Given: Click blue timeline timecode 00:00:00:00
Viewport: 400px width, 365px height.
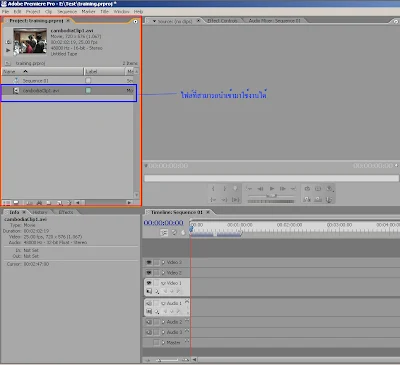Looking at the screenshot, I should 163,222.
